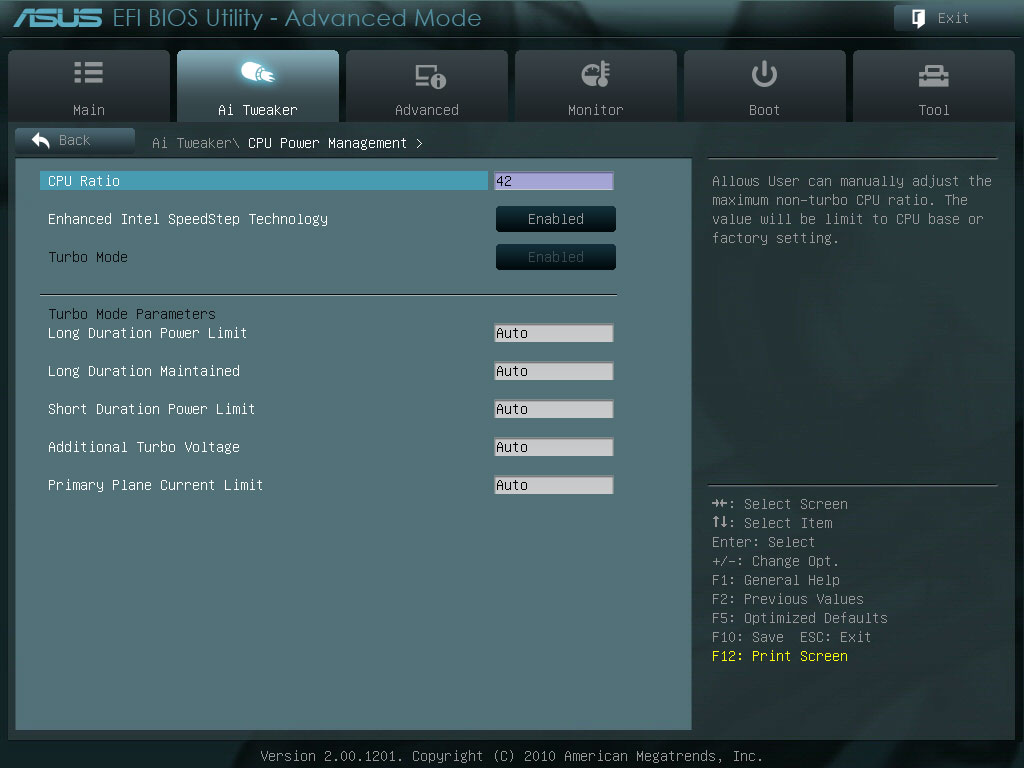
Task: Toggle Turbo Mode Enabled option
Action: [556, 257]
